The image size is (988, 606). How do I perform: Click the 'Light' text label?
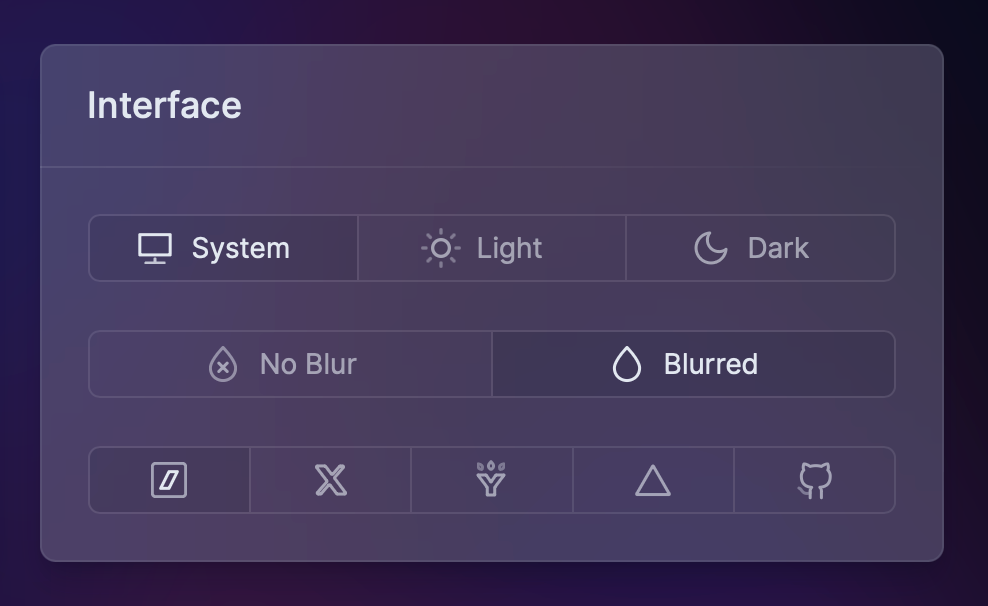tap(510, 249)
